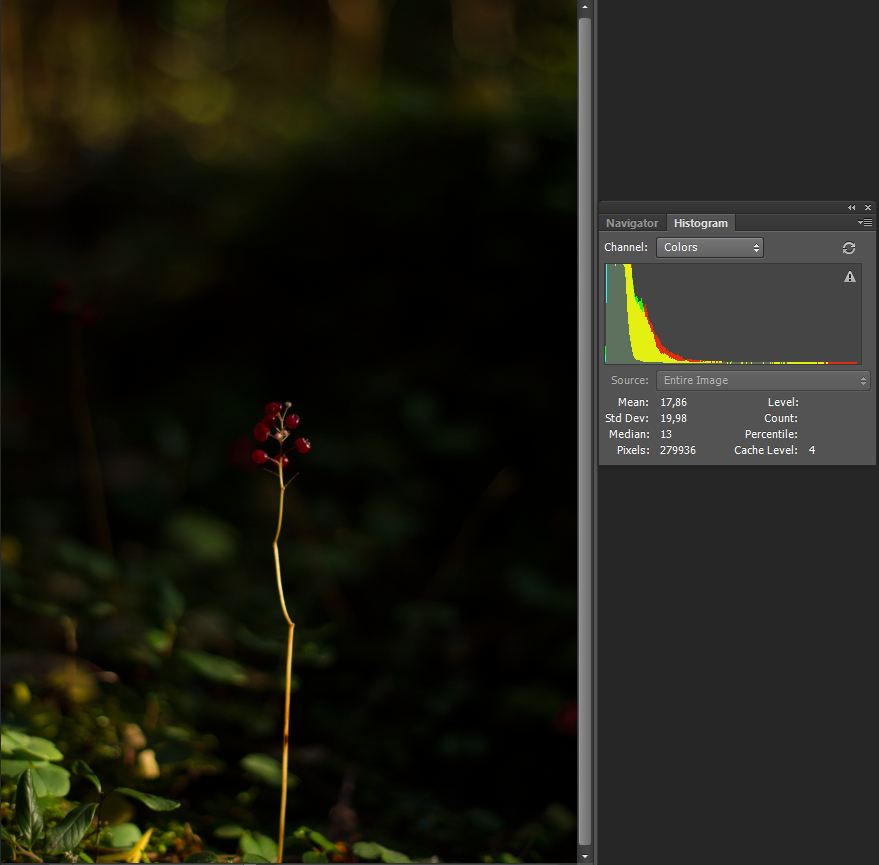The width and height of the screenshot is (879, 865).
Task: Click the Percentile label in statistics
Action: coord(771,434)
